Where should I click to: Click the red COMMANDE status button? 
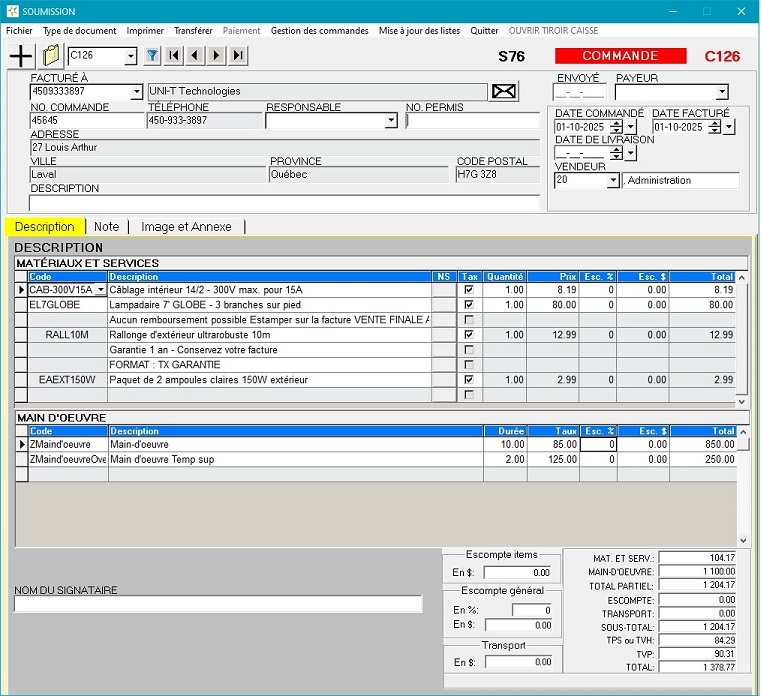(x=620, y=56)
